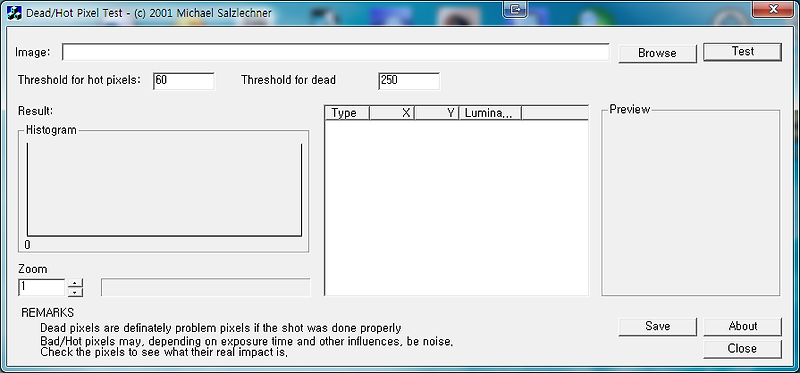Click the Zoom value field

[x=42, y=287]
